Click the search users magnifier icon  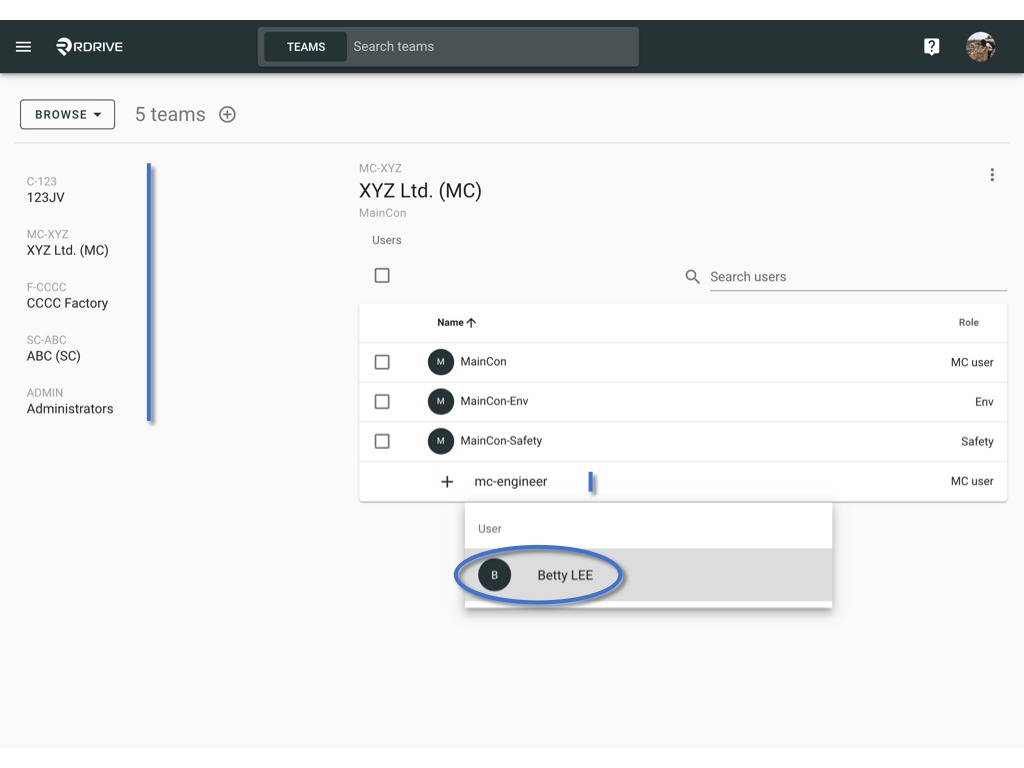coord(692,277)
